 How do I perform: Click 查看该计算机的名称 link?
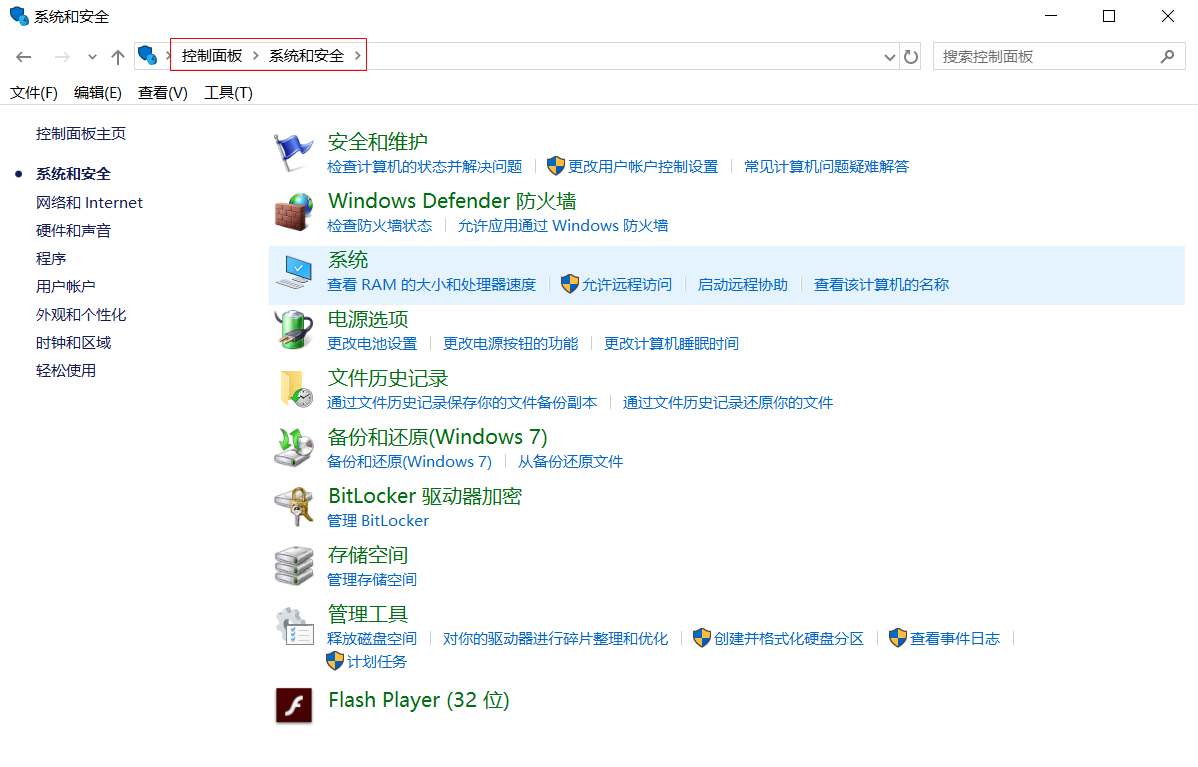point(881,285)
